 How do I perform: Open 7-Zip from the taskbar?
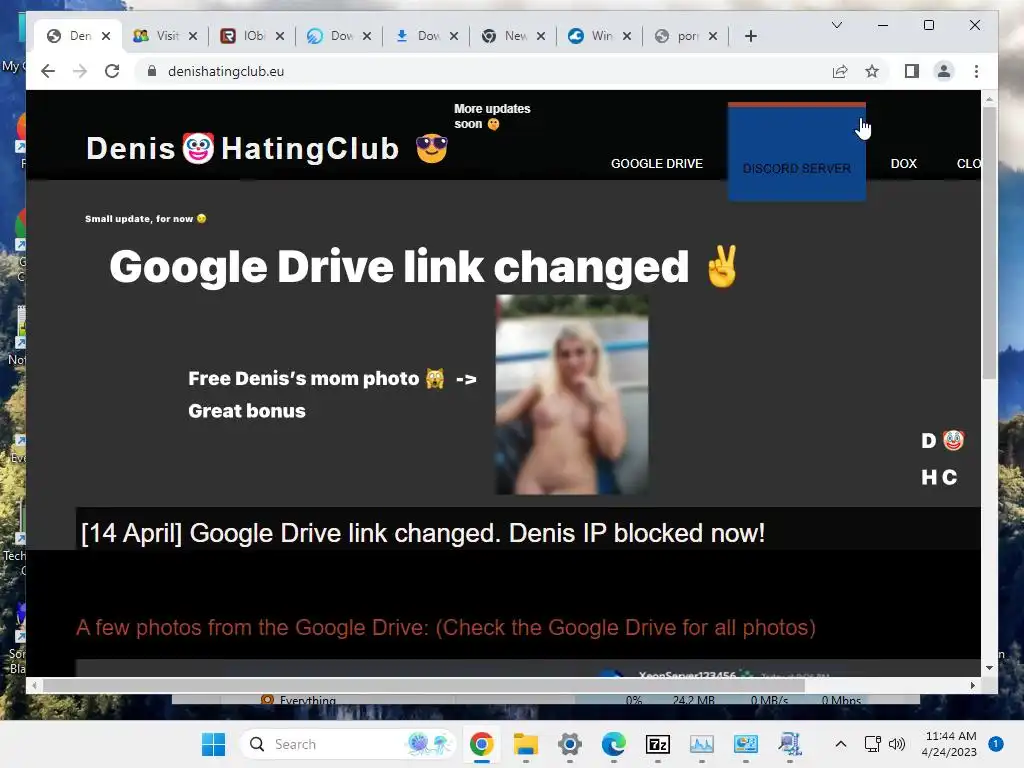tap(658, 744)
